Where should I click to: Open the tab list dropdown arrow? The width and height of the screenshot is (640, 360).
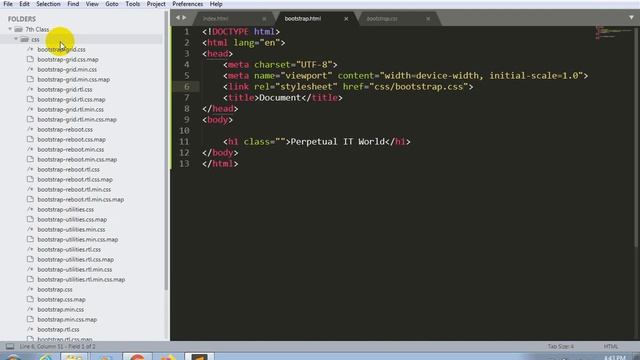click(631, 18)
